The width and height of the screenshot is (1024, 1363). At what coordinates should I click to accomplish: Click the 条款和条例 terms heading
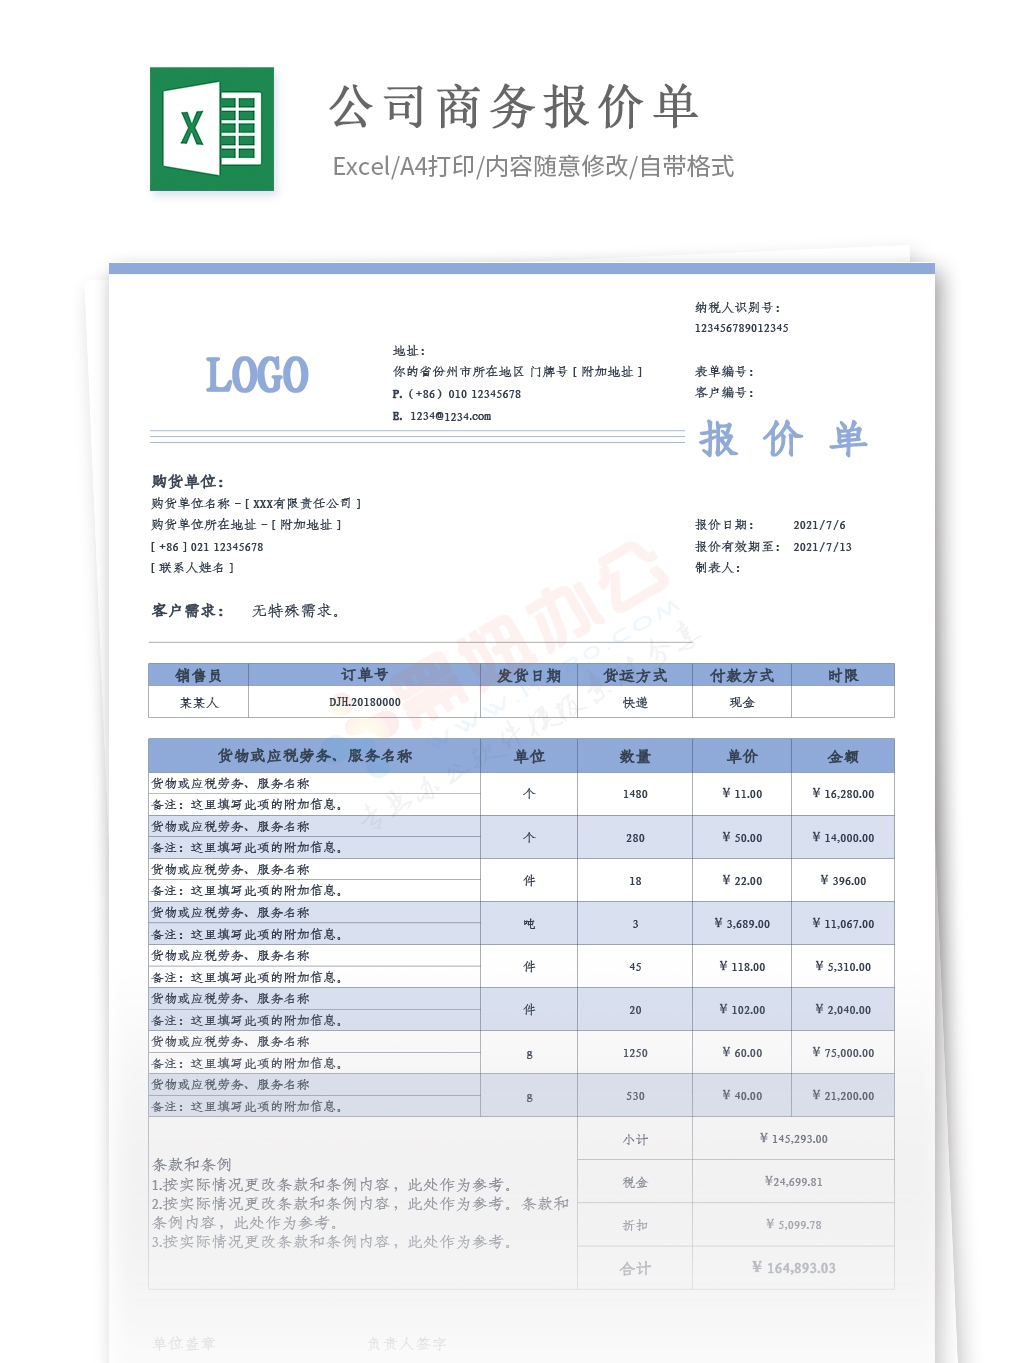pos(192,1165)
